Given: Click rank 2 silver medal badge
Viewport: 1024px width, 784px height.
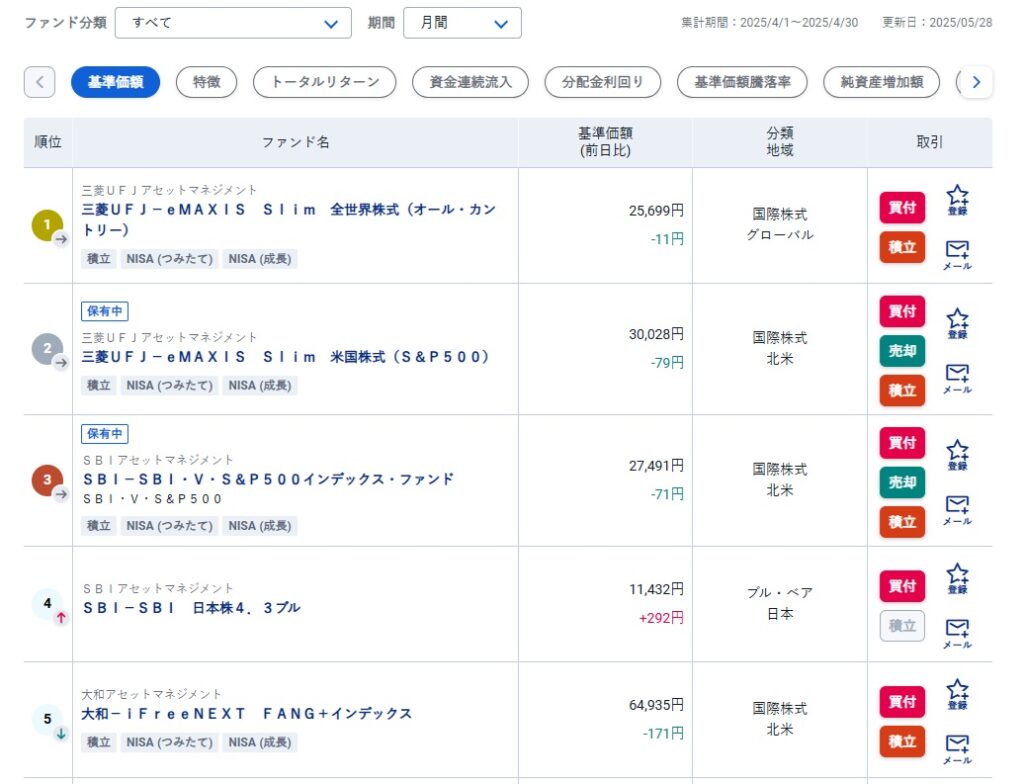Looking at the screenshot, I should (48, 349).
